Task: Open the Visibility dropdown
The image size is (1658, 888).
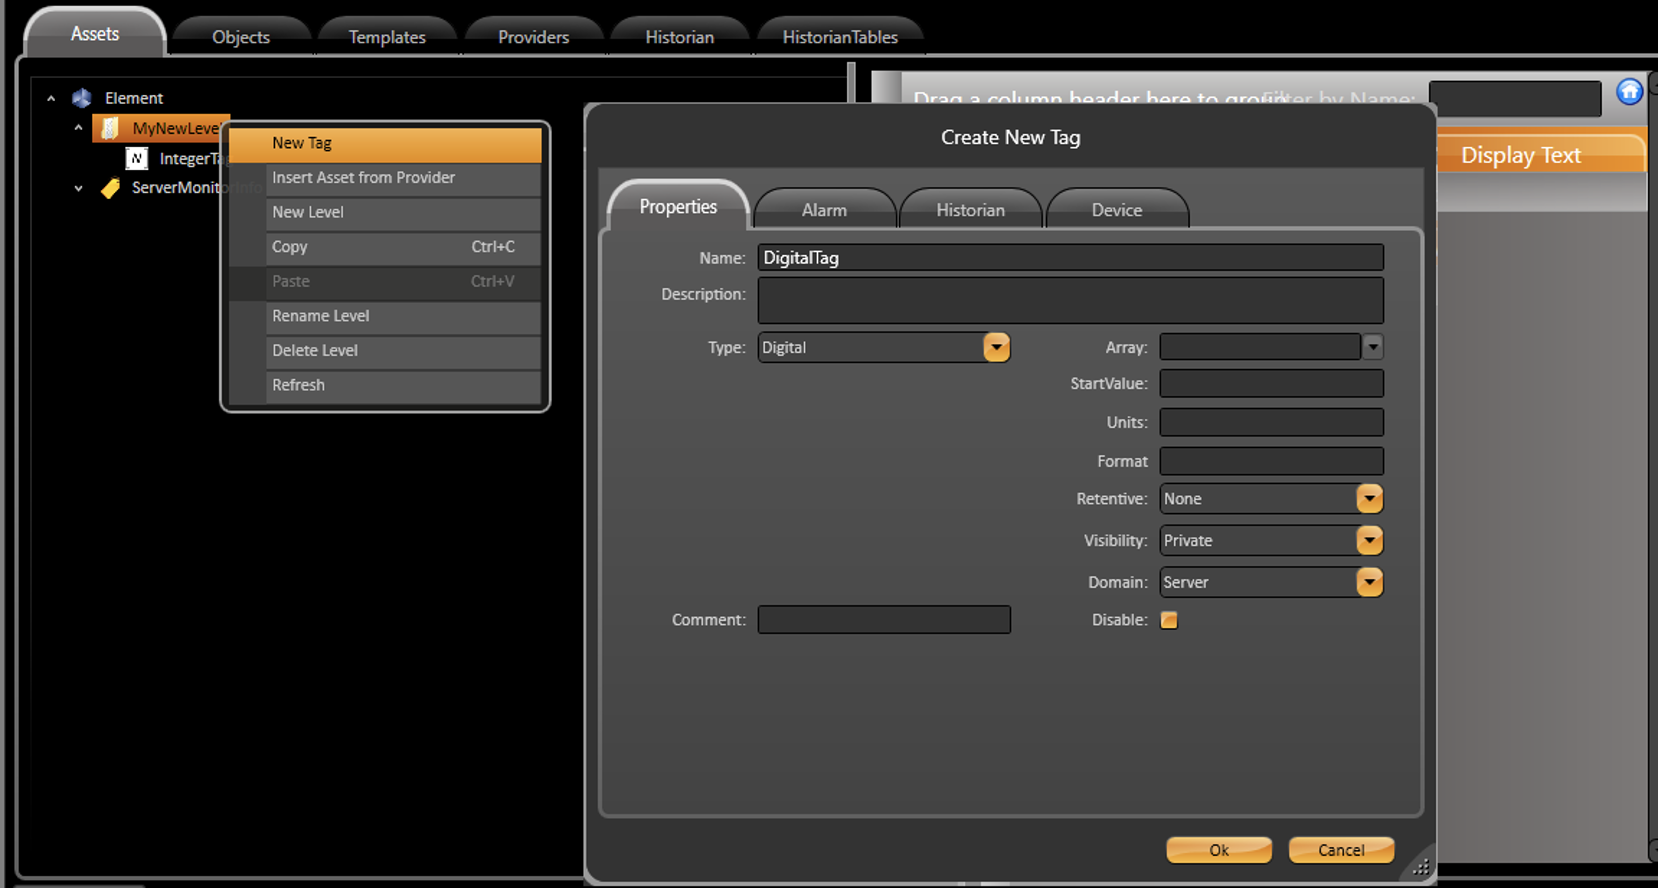Action: click(1369, 541)
